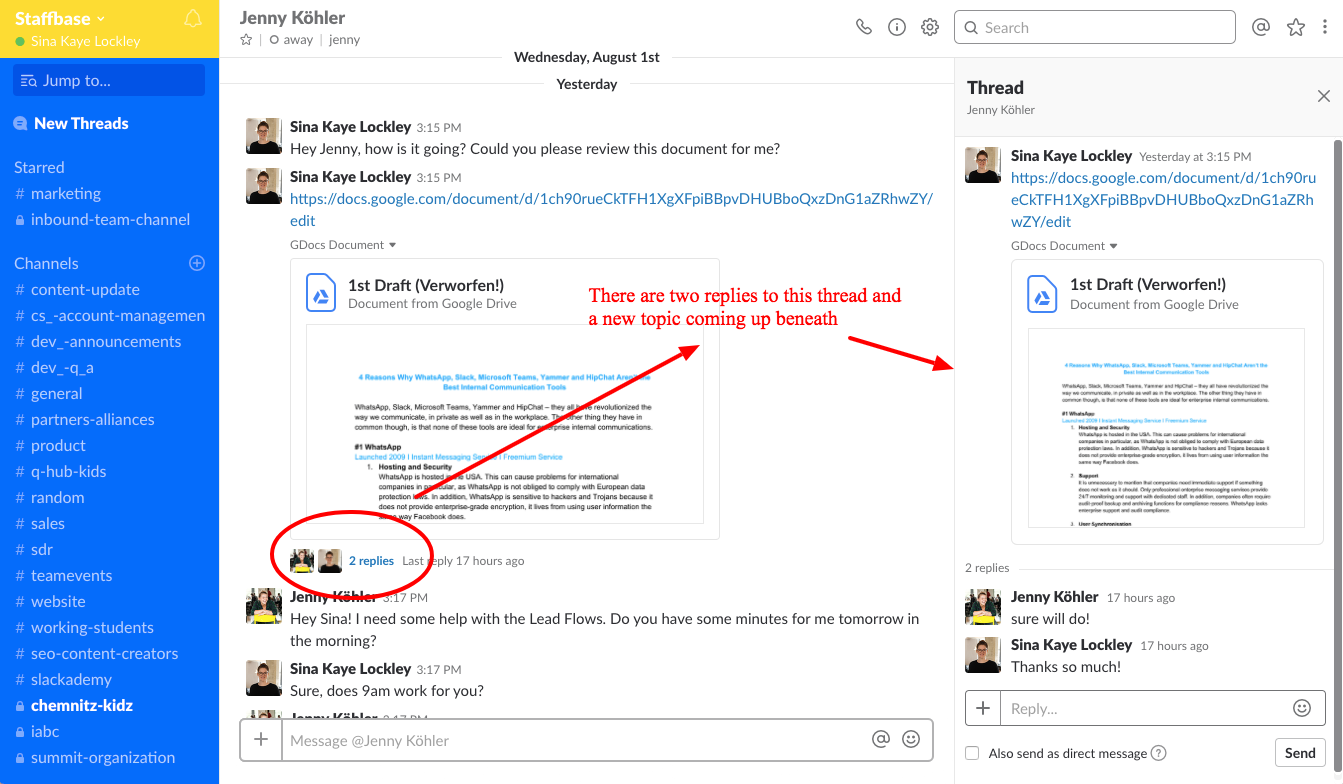1343x784 pixels.
Task: Click the Search input field
Action: tap(1097, 27)
